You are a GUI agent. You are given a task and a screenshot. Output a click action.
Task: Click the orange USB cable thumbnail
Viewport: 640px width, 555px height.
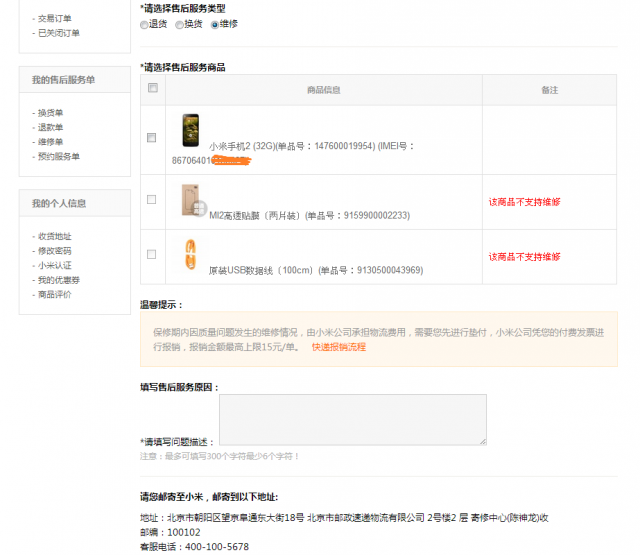coord(191,255)
